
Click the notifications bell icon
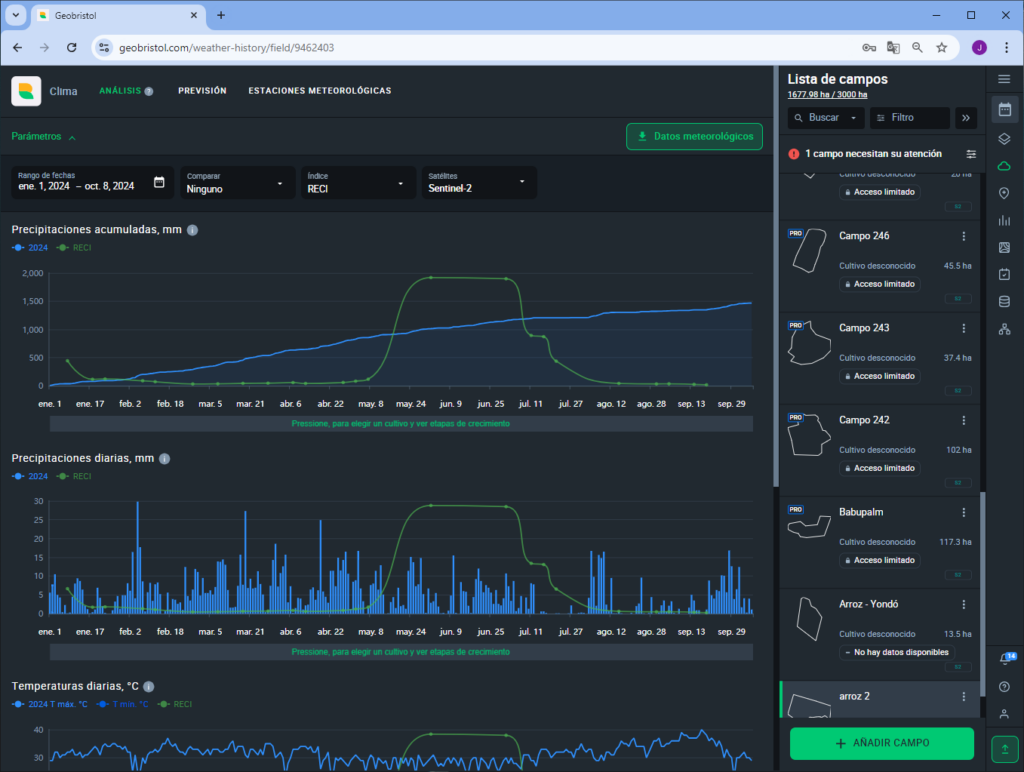(x=1004, y=659)
